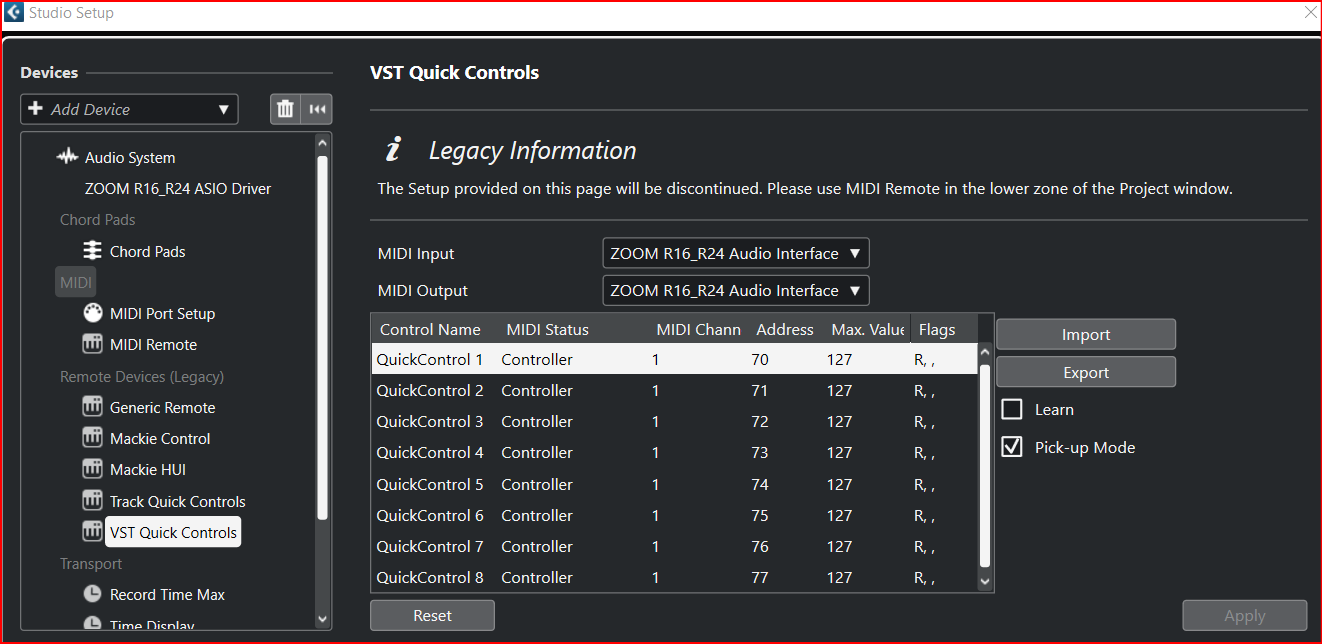Delete selected device using trash icon

tap(285, 108)
